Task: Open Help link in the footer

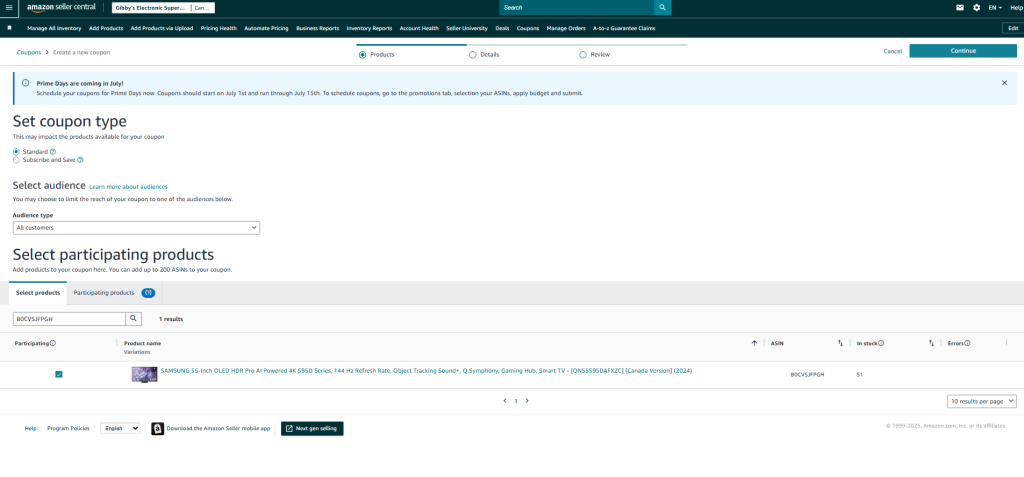Action: pyautogui.click(x=31, y=429)
